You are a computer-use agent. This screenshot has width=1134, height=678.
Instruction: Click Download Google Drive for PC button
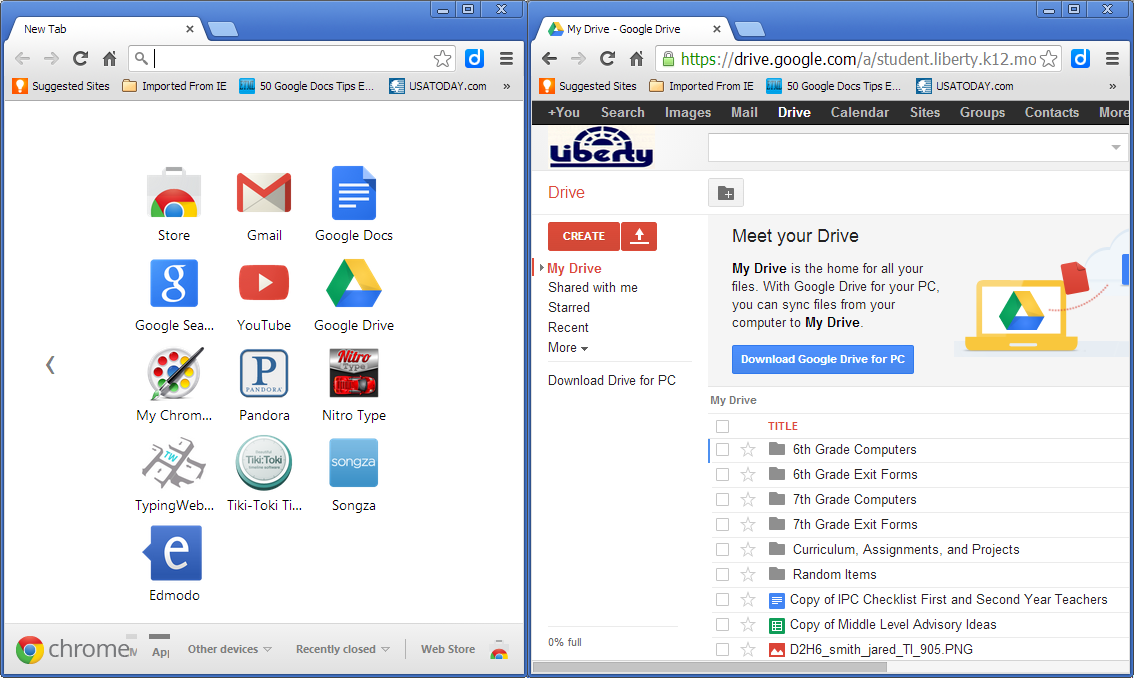point(823,359)
